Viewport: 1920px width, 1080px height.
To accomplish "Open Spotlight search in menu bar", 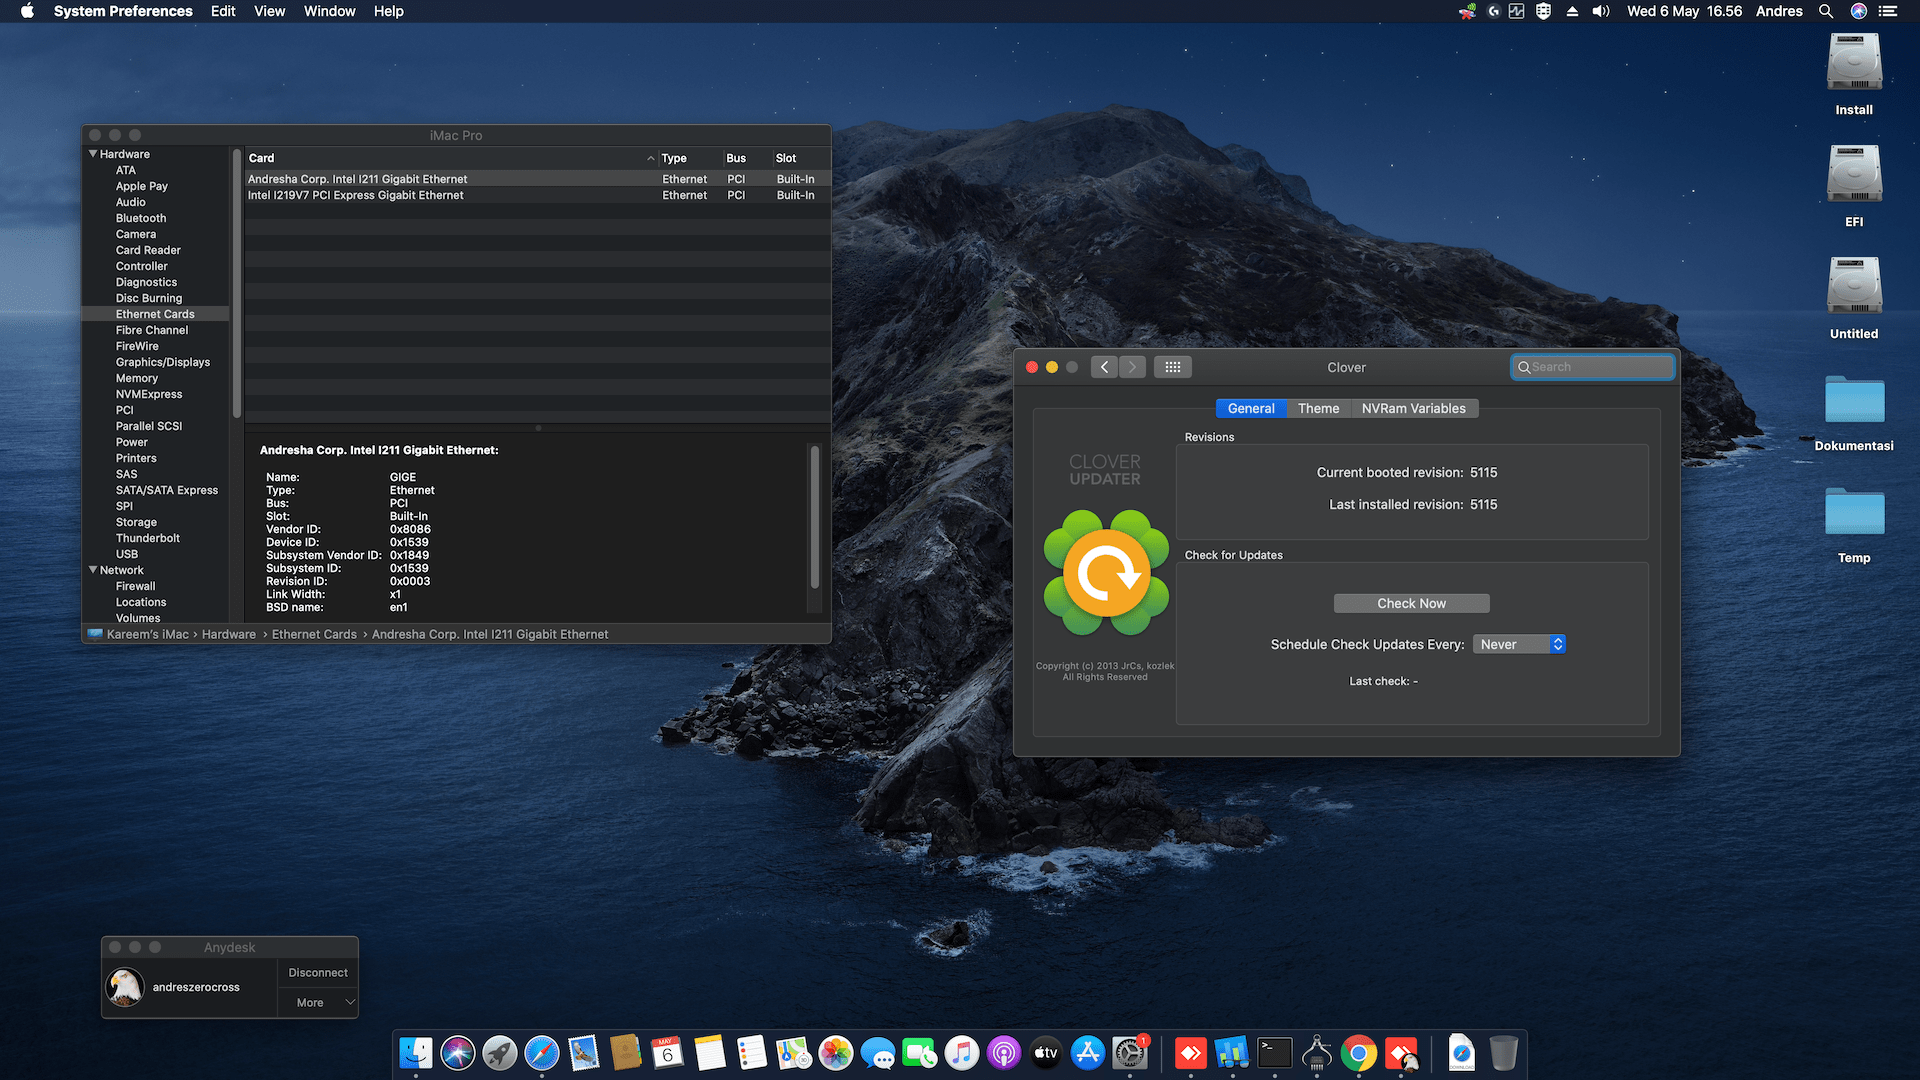I will click(x=1826, y=11).
